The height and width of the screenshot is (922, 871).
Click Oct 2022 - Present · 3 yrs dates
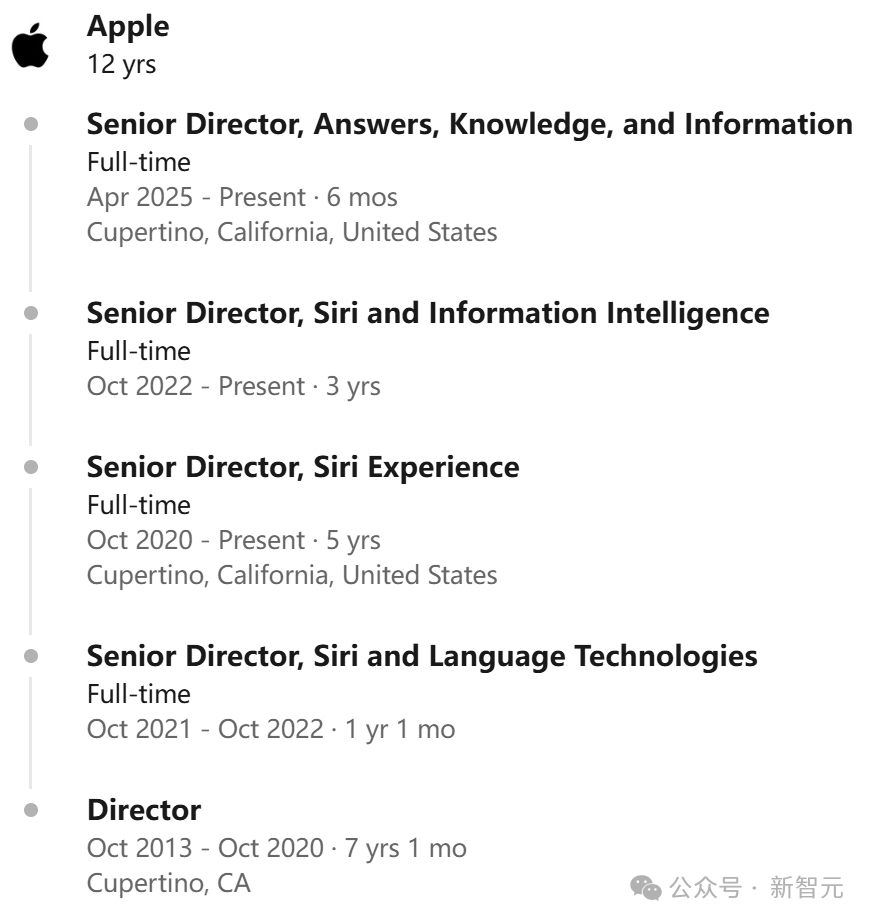[x=233, y=386]
